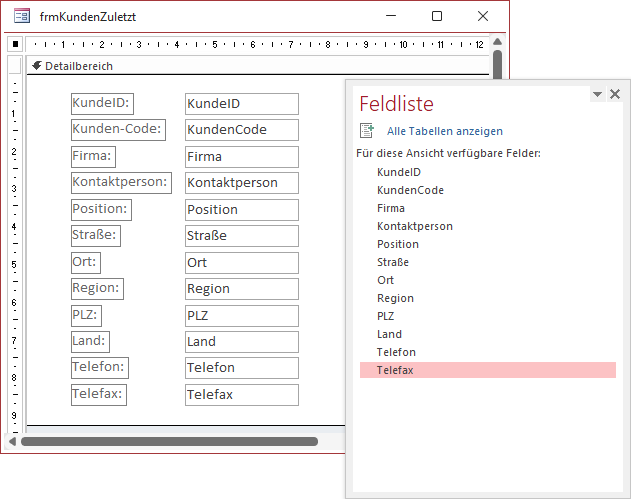Select the Ort text box in the form

coord(242,262)
